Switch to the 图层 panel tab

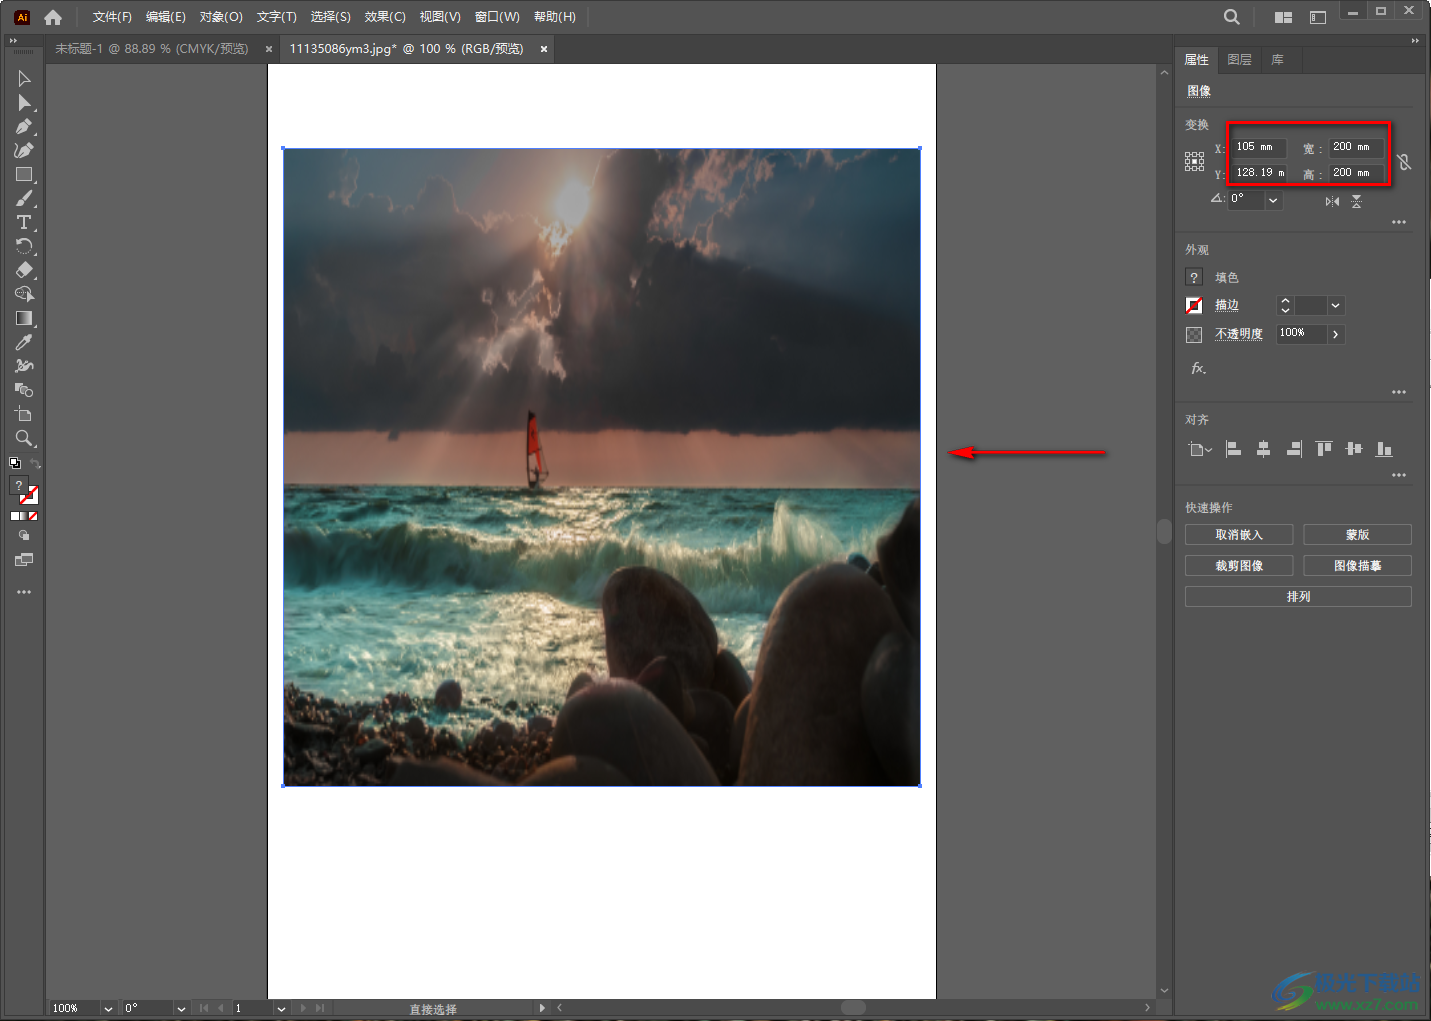pos(1239,60)
